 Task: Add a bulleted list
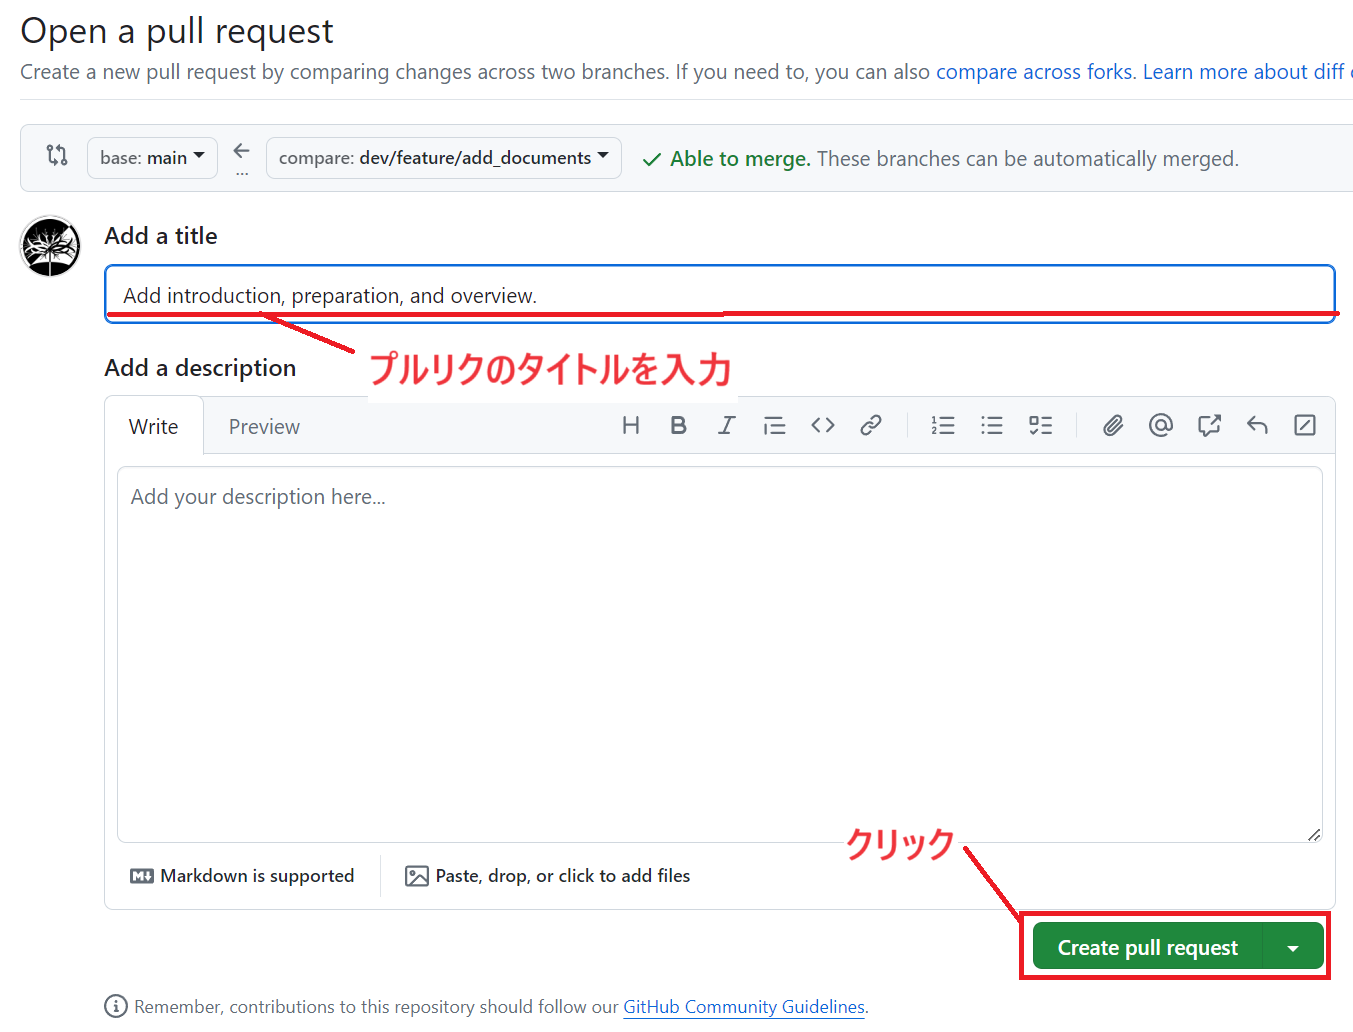tap(991, 425)
